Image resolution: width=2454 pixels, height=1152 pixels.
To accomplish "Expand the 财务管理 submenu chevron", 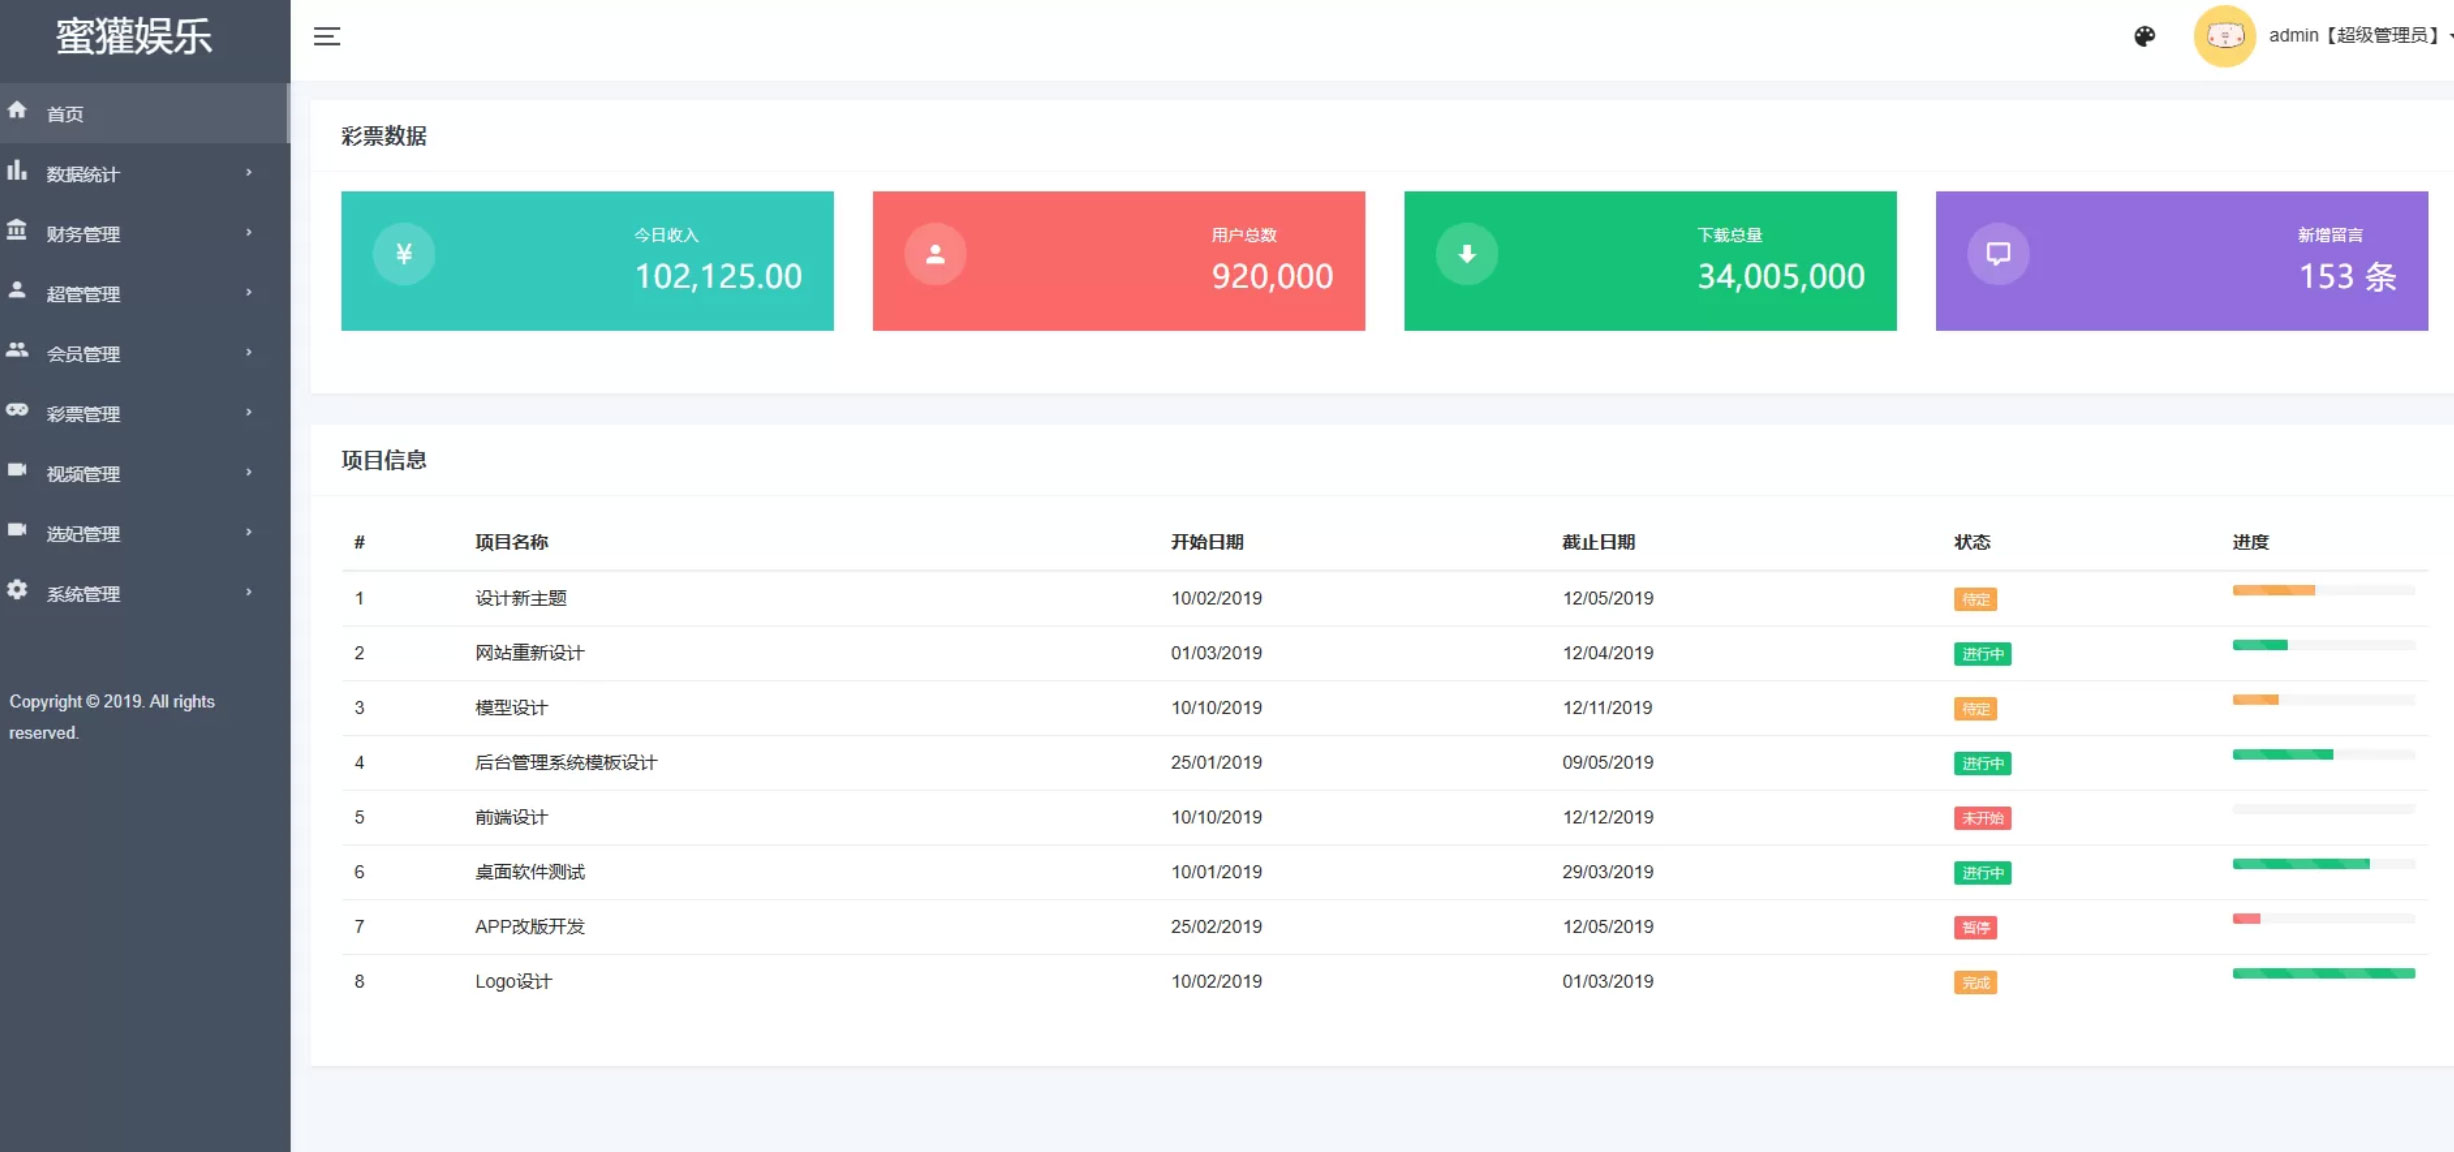I will click(249, 233).
